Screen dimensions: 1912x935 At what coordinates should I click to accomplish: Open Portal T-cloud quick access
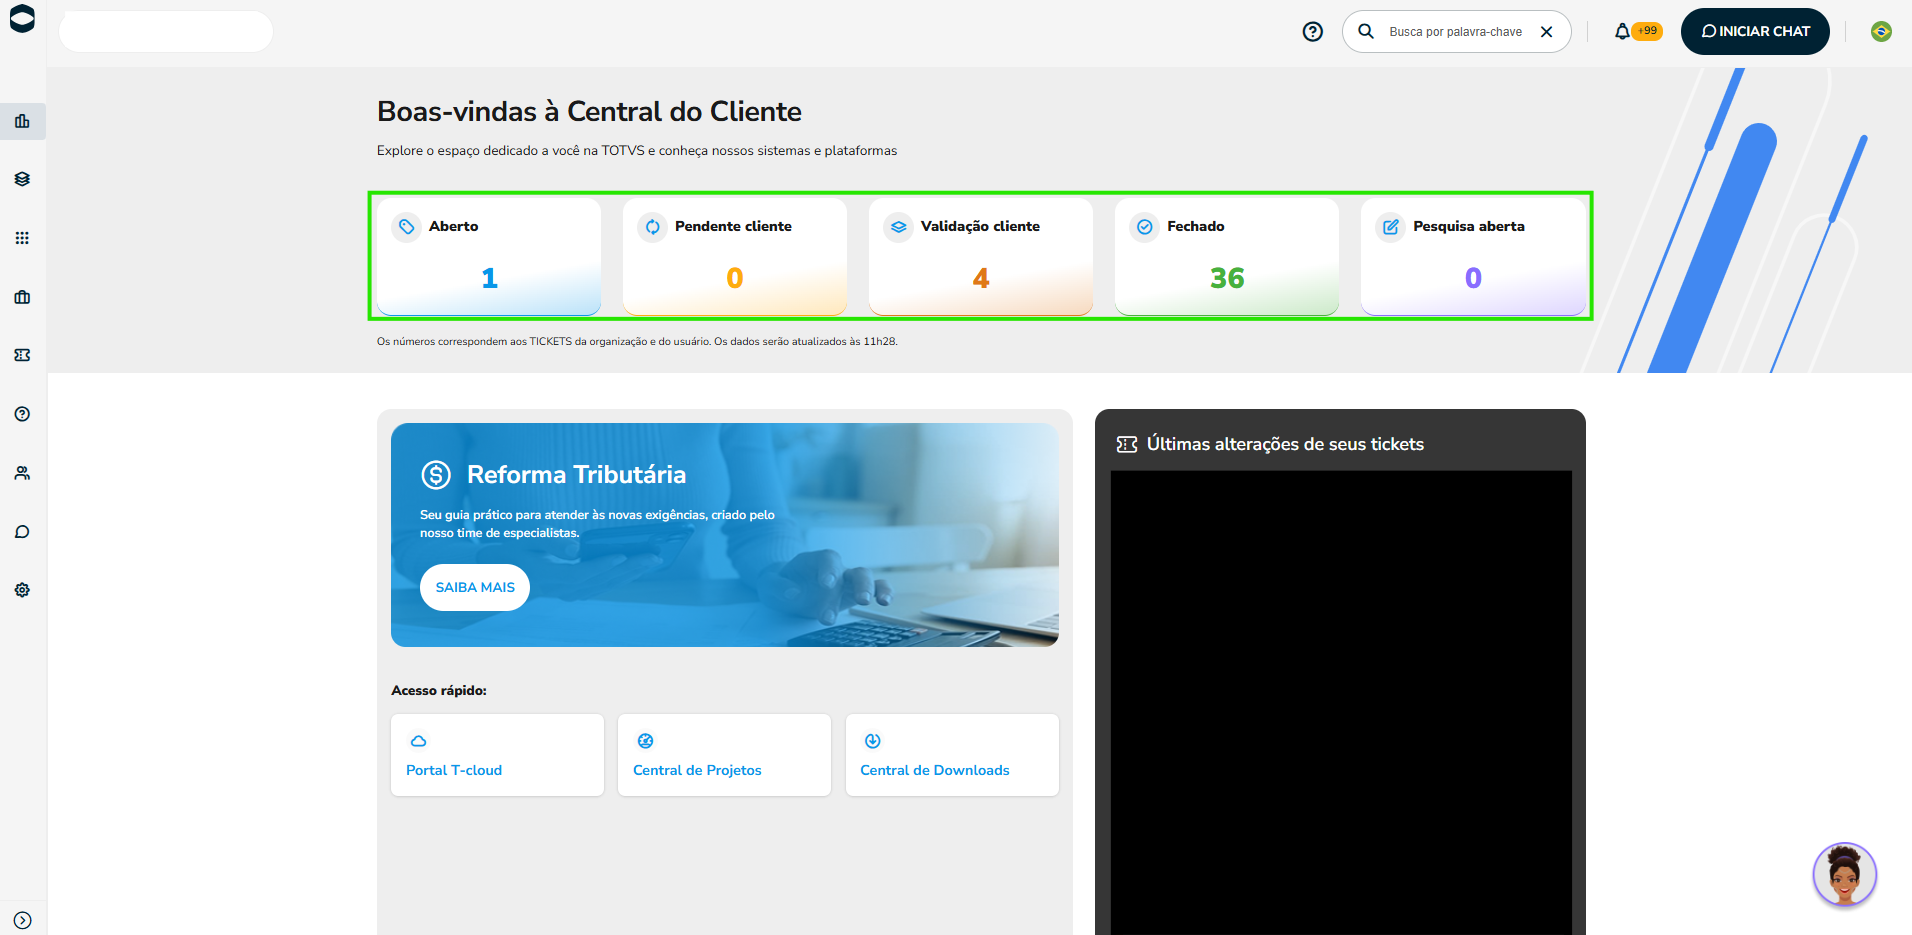(497, 755)
